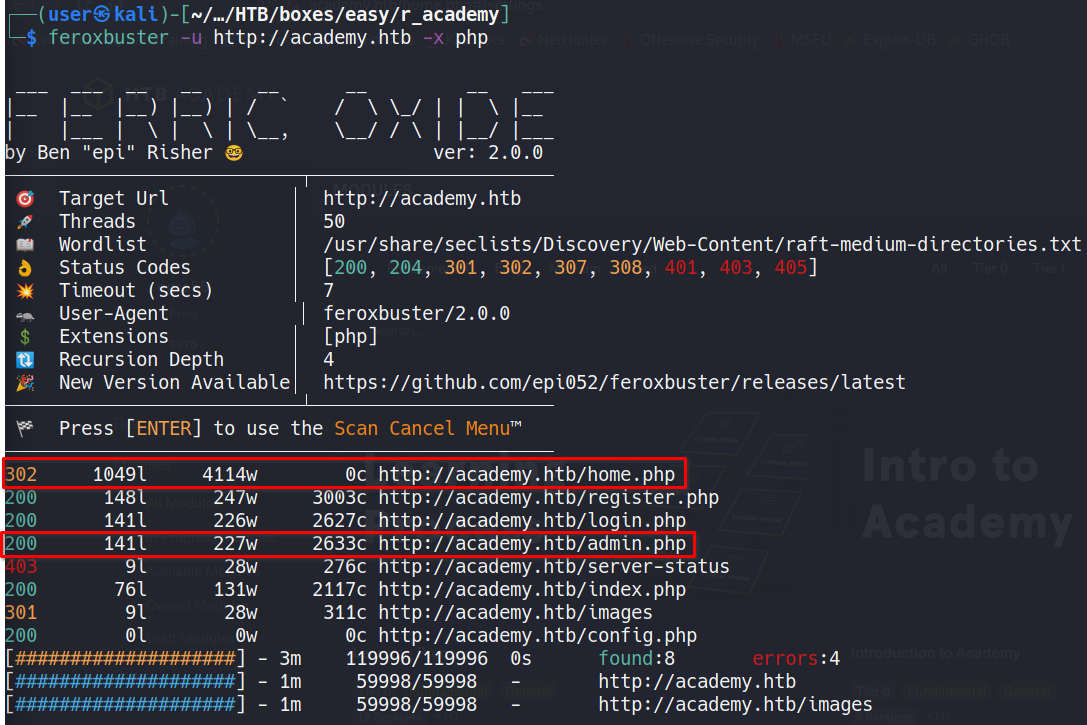Click the dollar icon next to Extensions

[x=25, y=337]
